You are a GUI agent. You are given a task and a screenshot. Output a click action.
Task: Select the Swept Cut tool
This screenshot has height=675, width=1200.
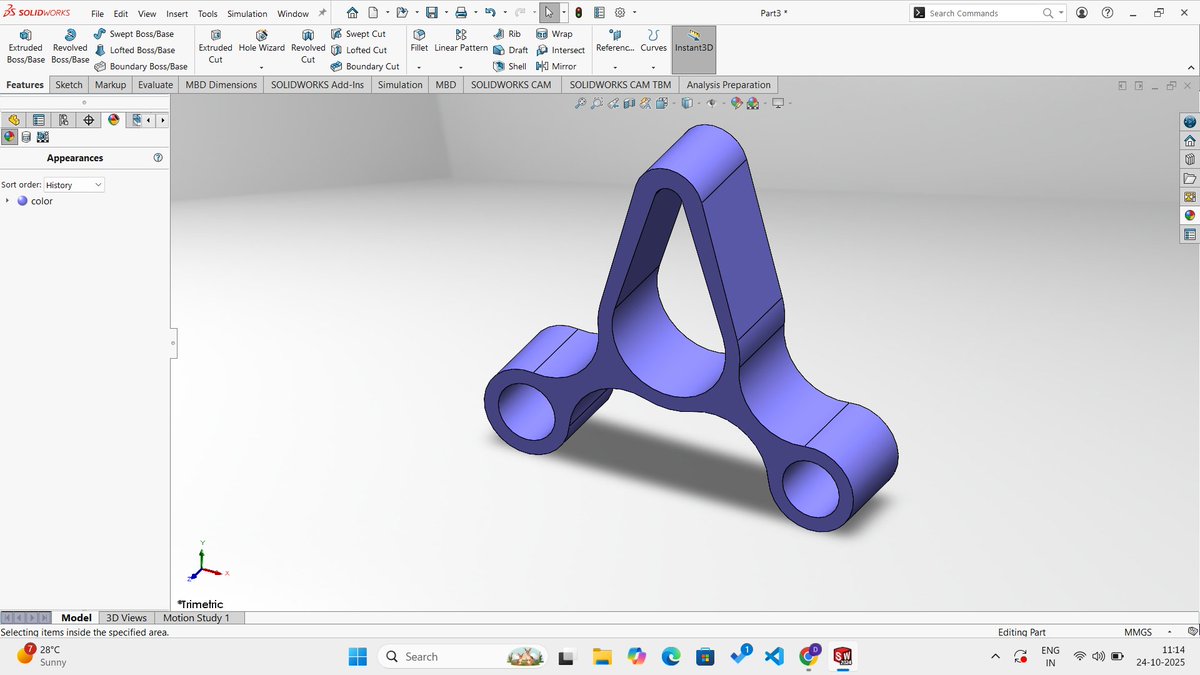coord(357,34)
